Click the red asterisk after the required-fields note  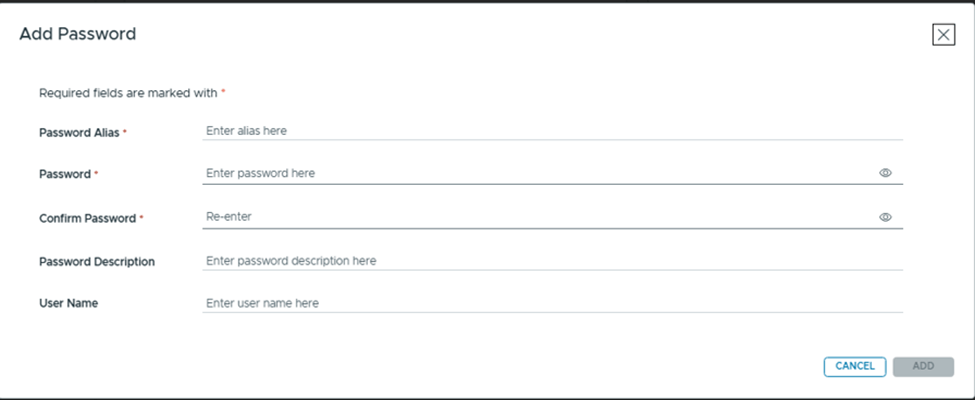coord(223,92)
